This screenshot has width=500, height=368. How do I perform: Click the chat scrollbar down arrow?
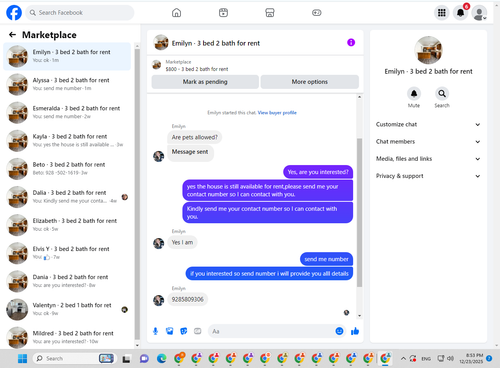click(x=359, y=315)
